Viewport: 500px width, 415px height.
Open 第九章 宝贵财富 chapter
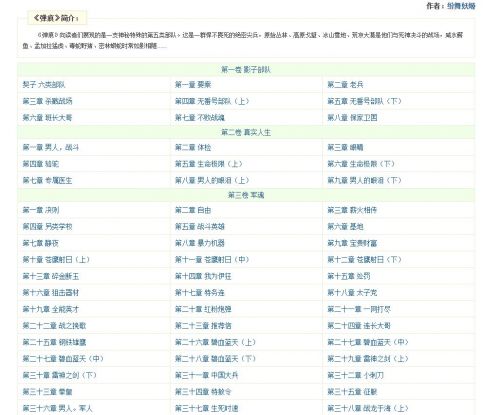352,243
